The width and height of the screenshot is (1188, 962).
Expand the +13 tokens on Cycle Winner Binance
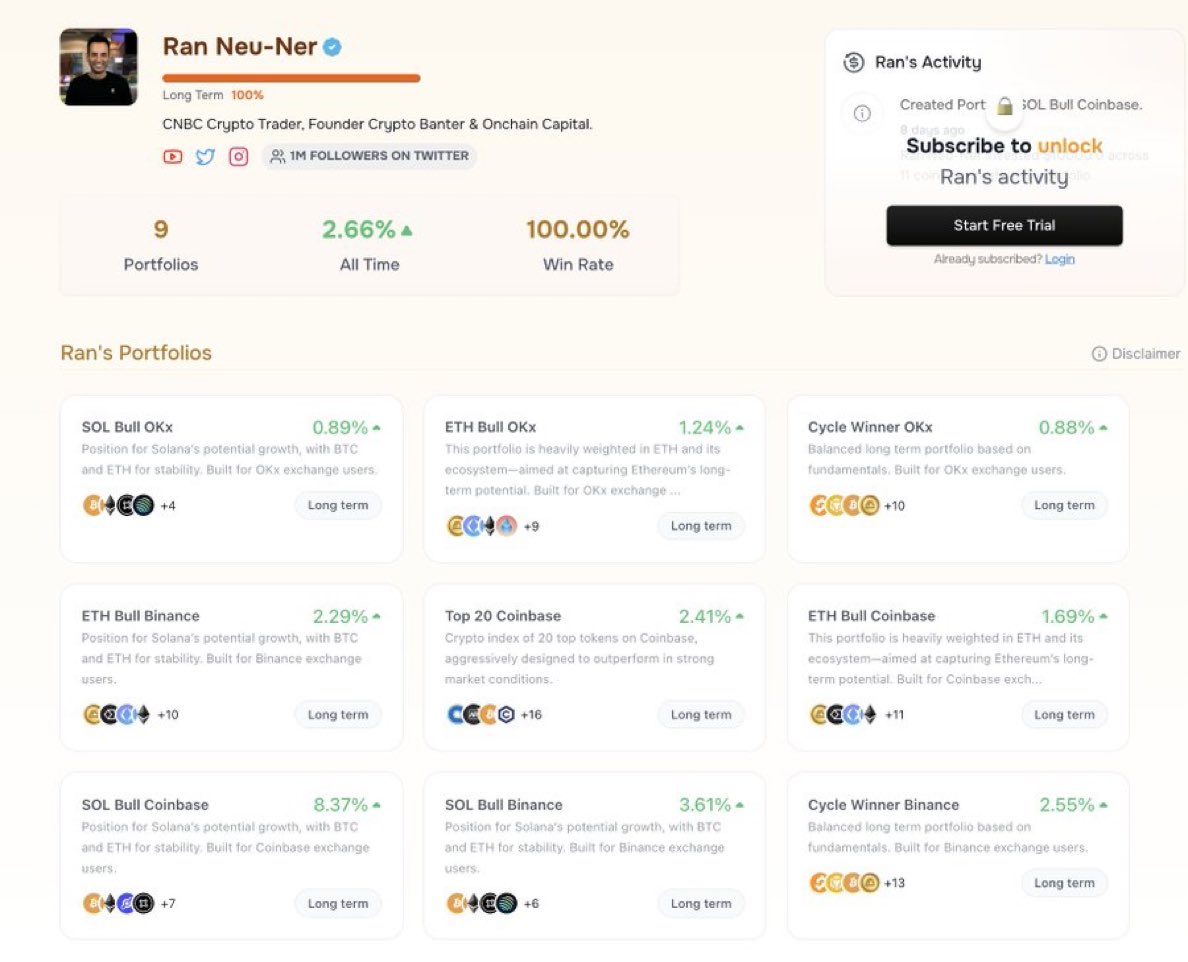(893, 883)
